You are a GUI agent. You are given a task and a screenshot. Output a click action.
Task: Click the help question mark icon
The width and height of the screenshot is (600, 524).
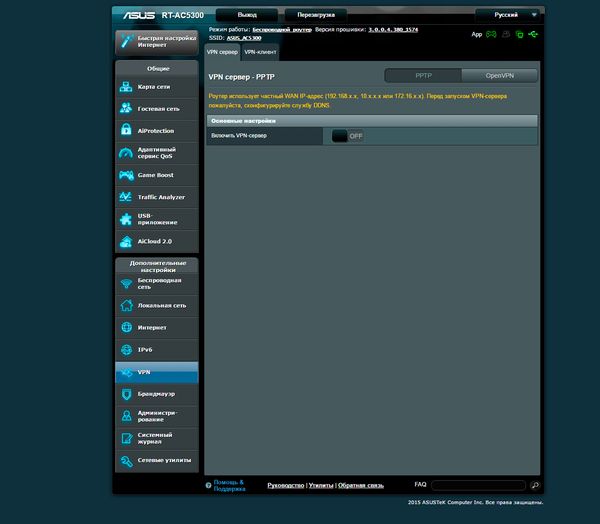(208, 485)
